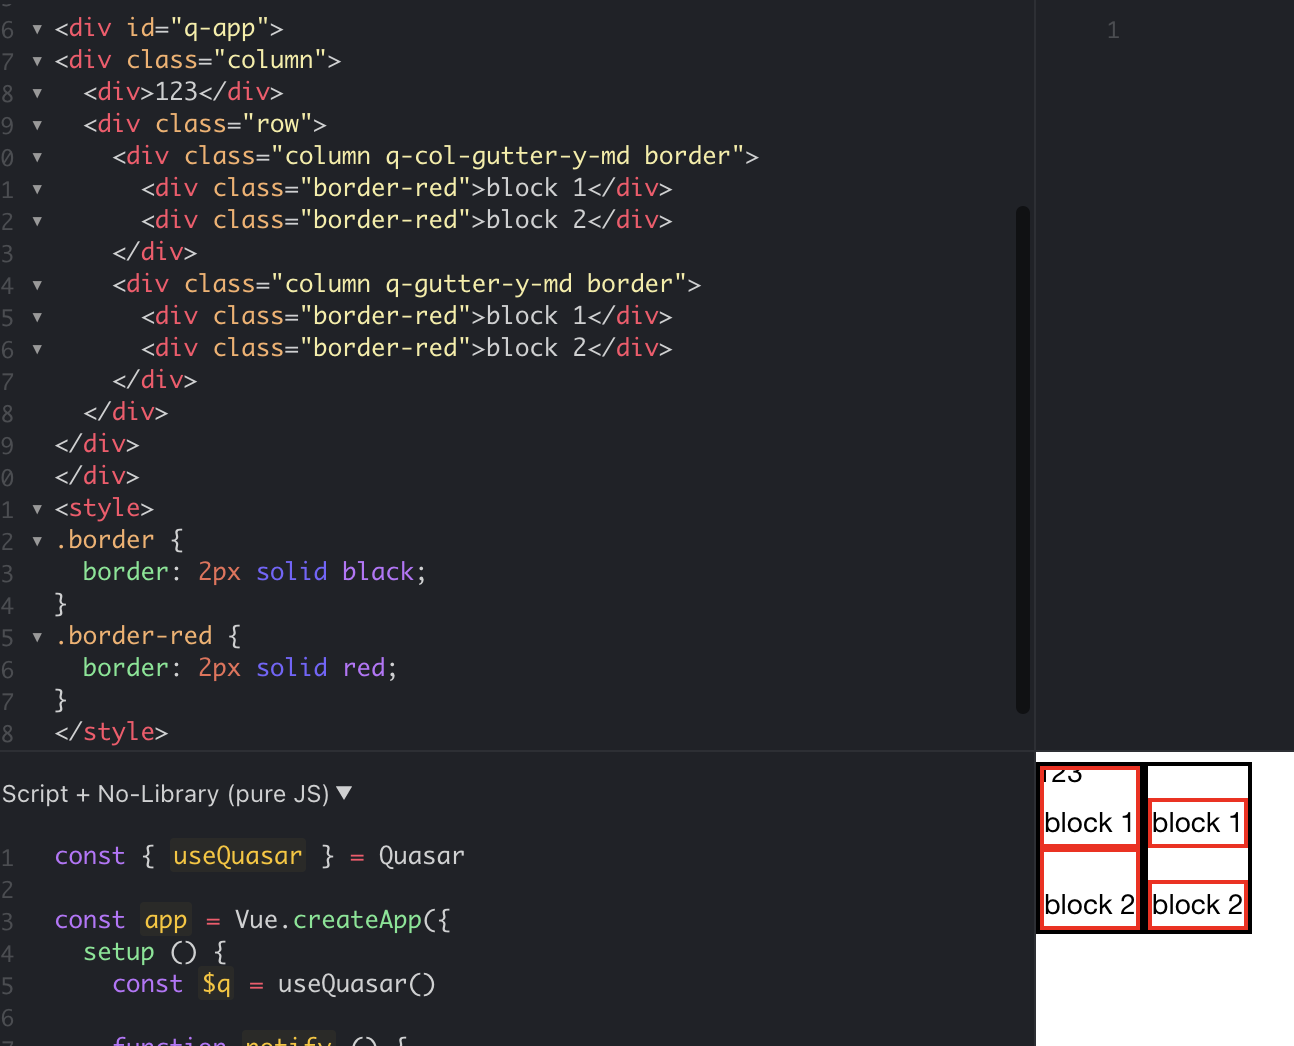Collapse the q-col-gutter-y-md column div
1294x1046 pixels.
[x=36, y=158]
